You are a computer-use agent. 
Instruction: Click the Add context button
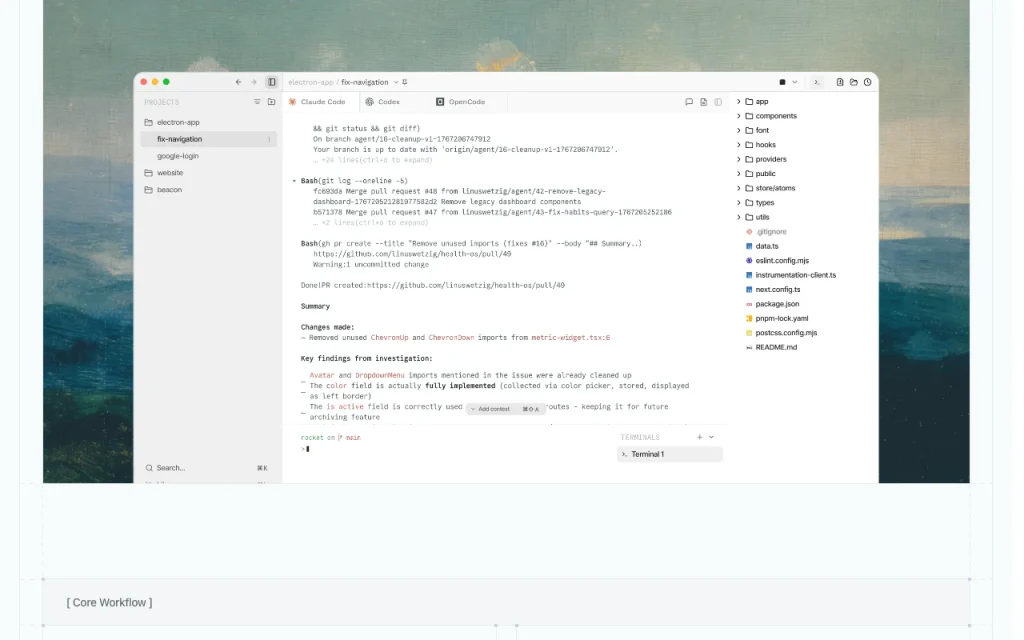(506, 409)
